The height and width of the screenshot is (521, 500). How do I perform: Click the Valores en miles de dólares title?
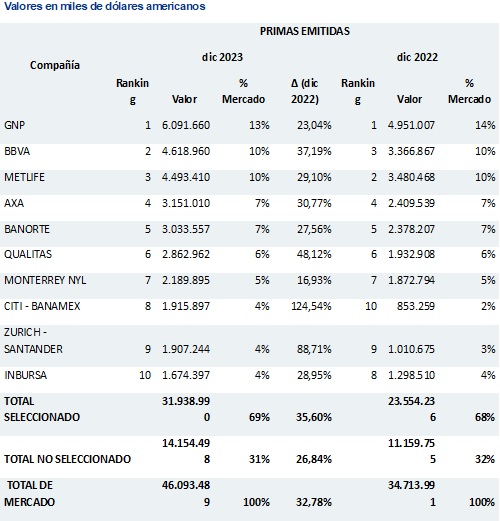pyautogui.click(x=105, y=6)
